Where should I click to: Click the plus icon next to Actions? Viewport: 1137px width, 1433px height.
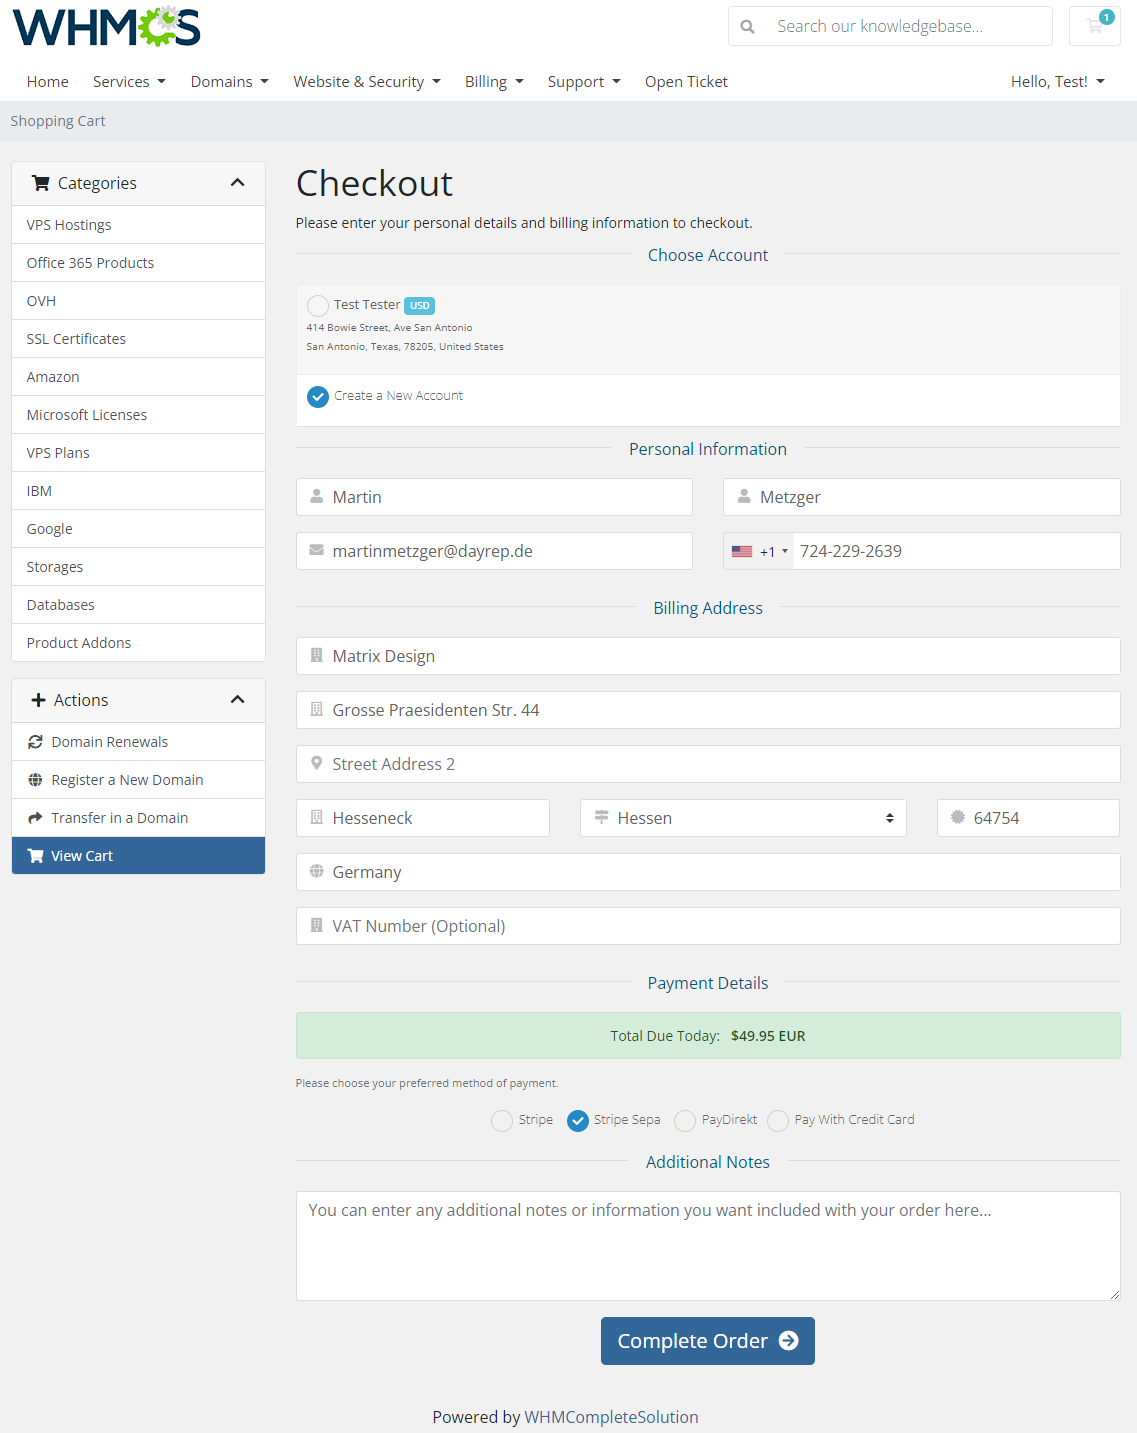pos(37,700)
